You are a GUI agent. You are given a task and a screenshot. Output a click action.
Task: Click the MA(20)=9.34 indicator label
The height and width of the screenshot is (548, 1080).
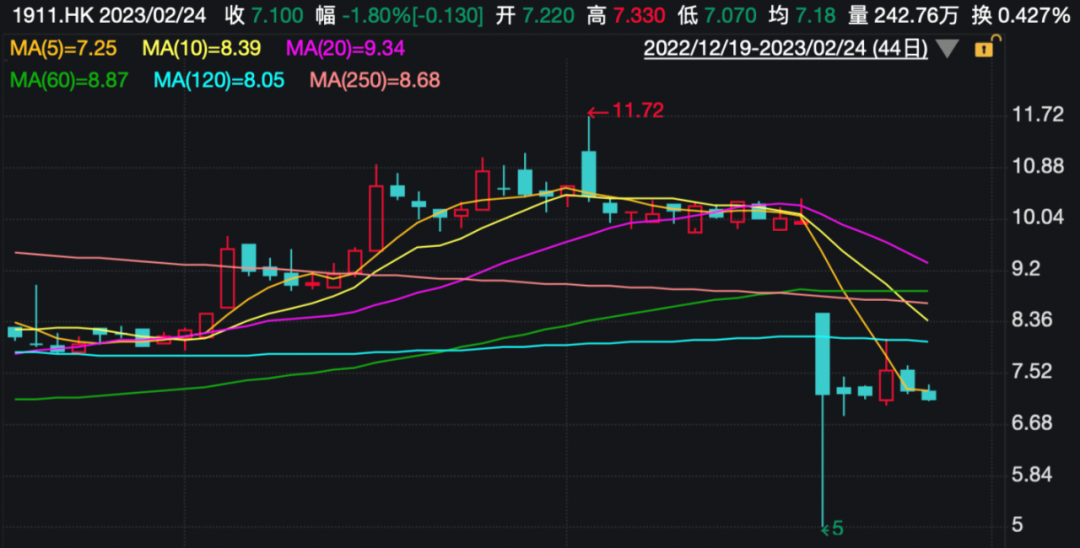click(x=345, y=48)
